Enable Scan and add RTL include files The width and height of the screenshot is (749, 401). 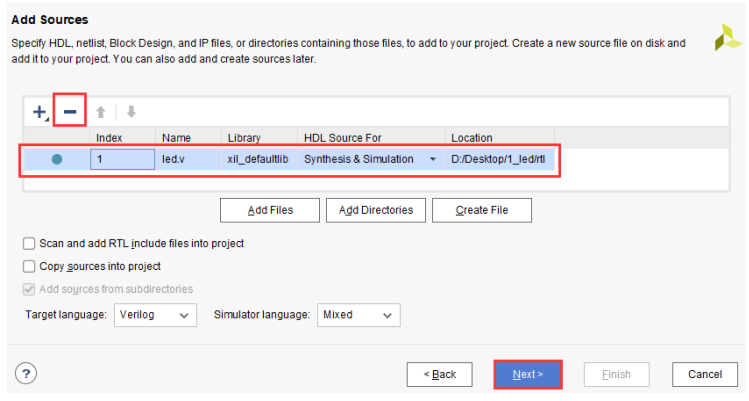[x=29, y=243]
